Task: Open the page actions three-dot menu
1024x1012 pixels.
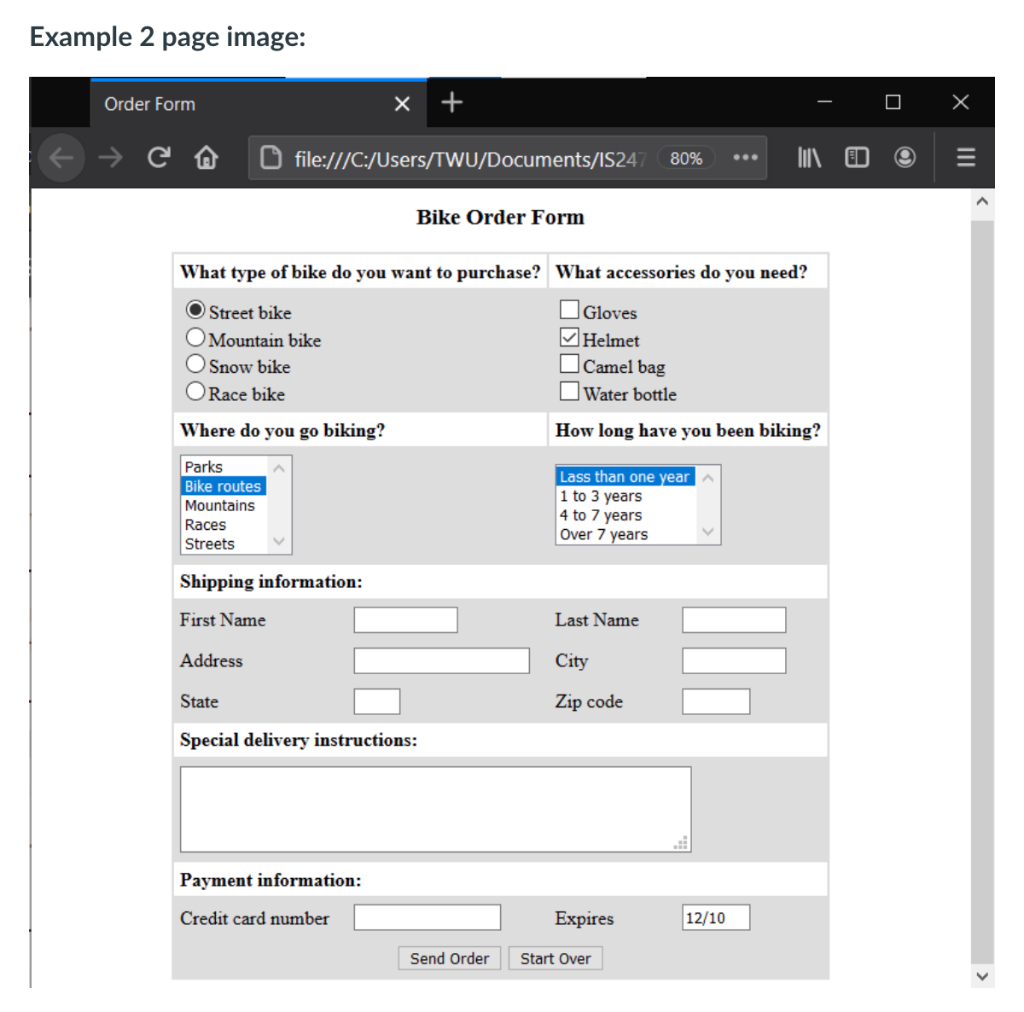Action: [x=745, y=157]
